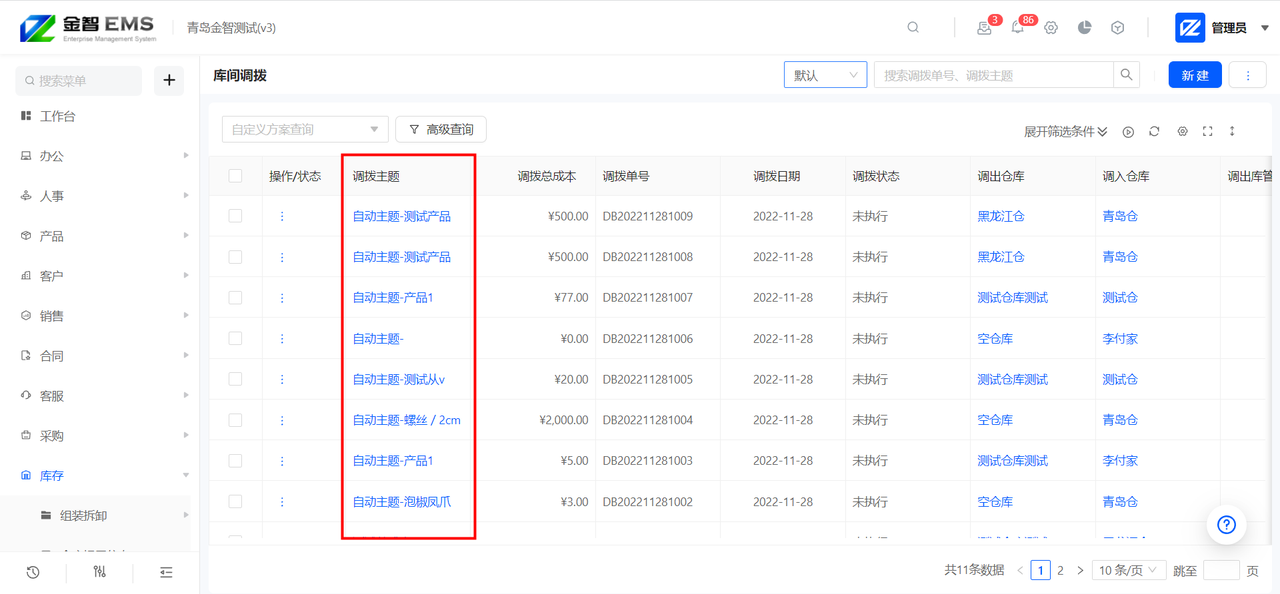Click the 金智 EMS logo
Screen dimensions: 1280x594
pyautogui.click(x=88, y=28)
